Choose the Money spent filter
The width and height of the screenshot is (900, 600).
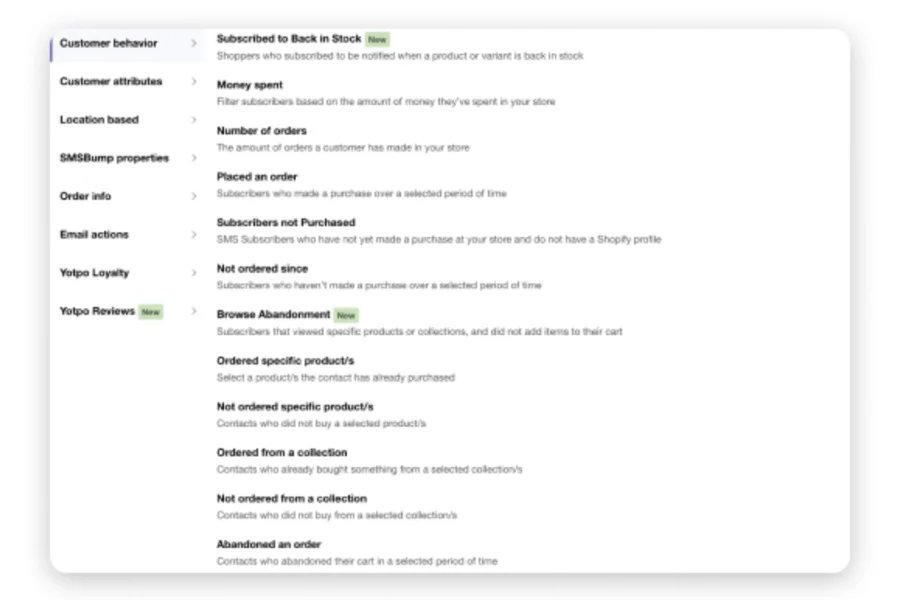tap(250, 85)
